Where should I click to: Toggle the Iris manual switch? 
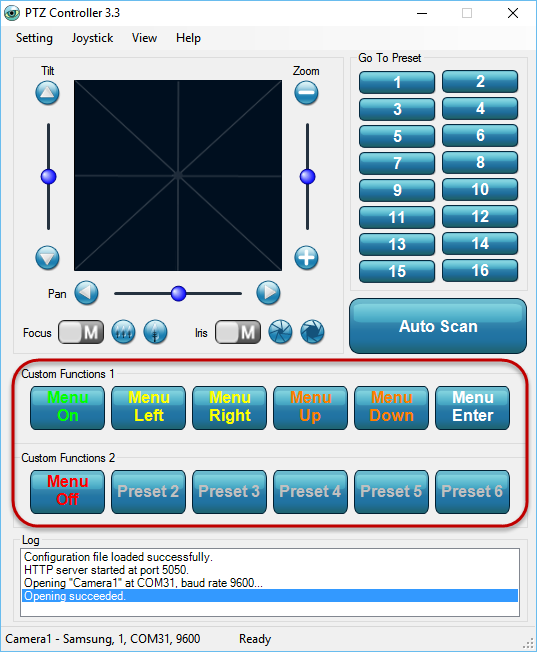238,332
